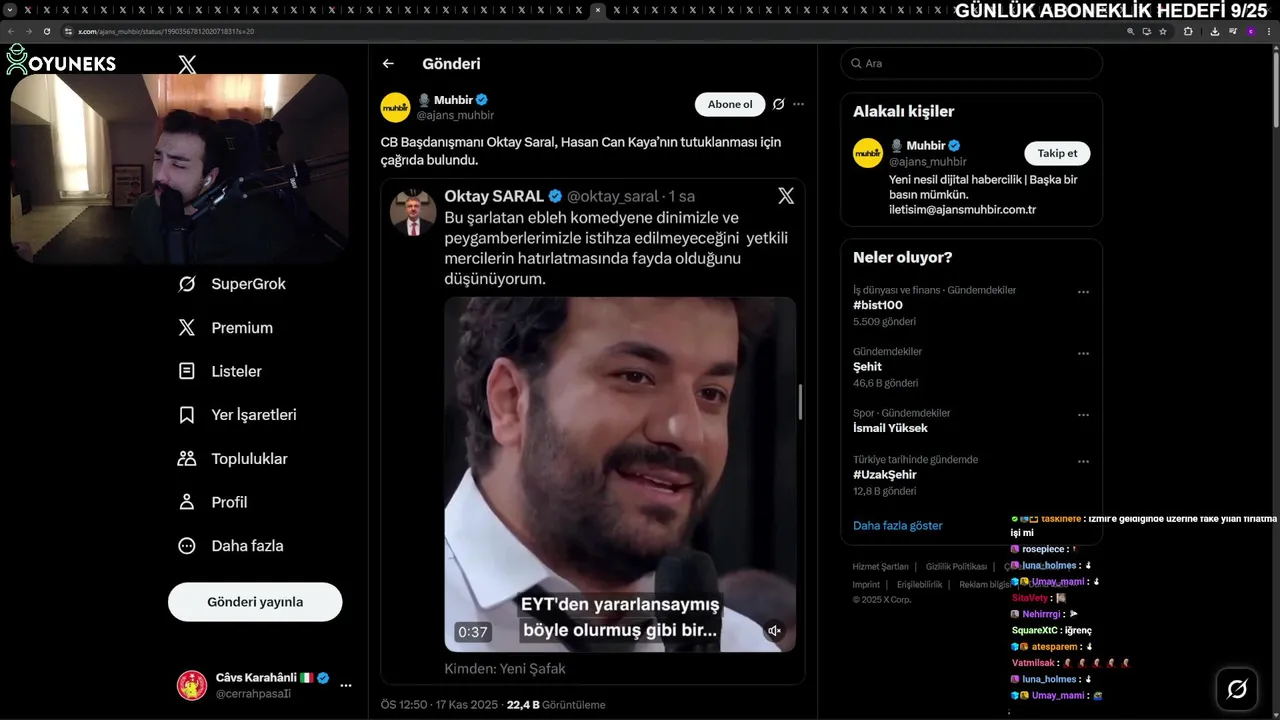Open the post's three-dot more menu
The height and width of the screenshot is (720, 1280).
(x=798, y=104)
